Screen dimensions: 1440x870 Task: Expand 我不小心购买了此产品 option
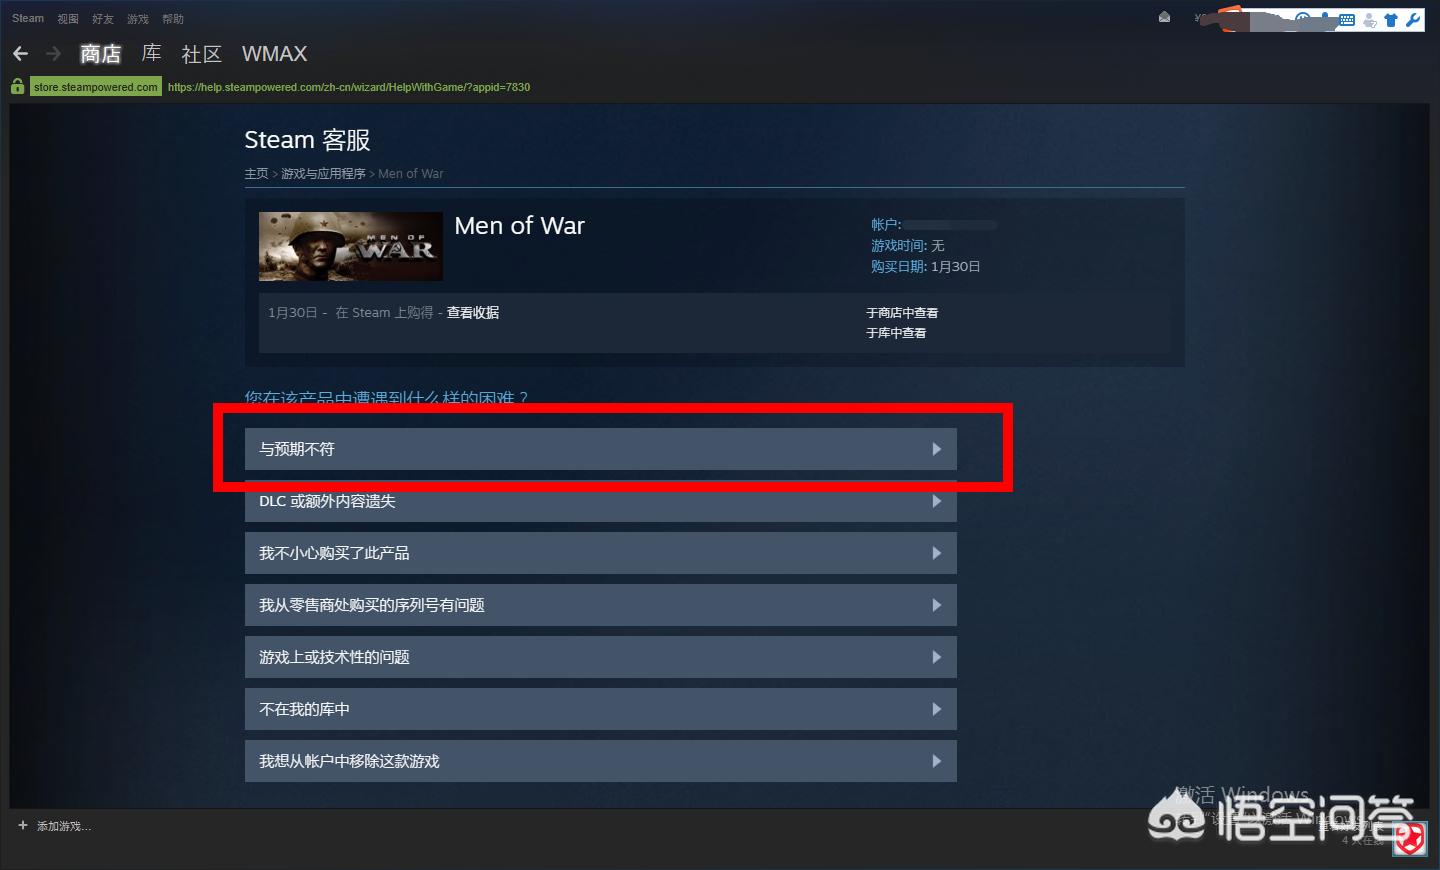point(600,553)
